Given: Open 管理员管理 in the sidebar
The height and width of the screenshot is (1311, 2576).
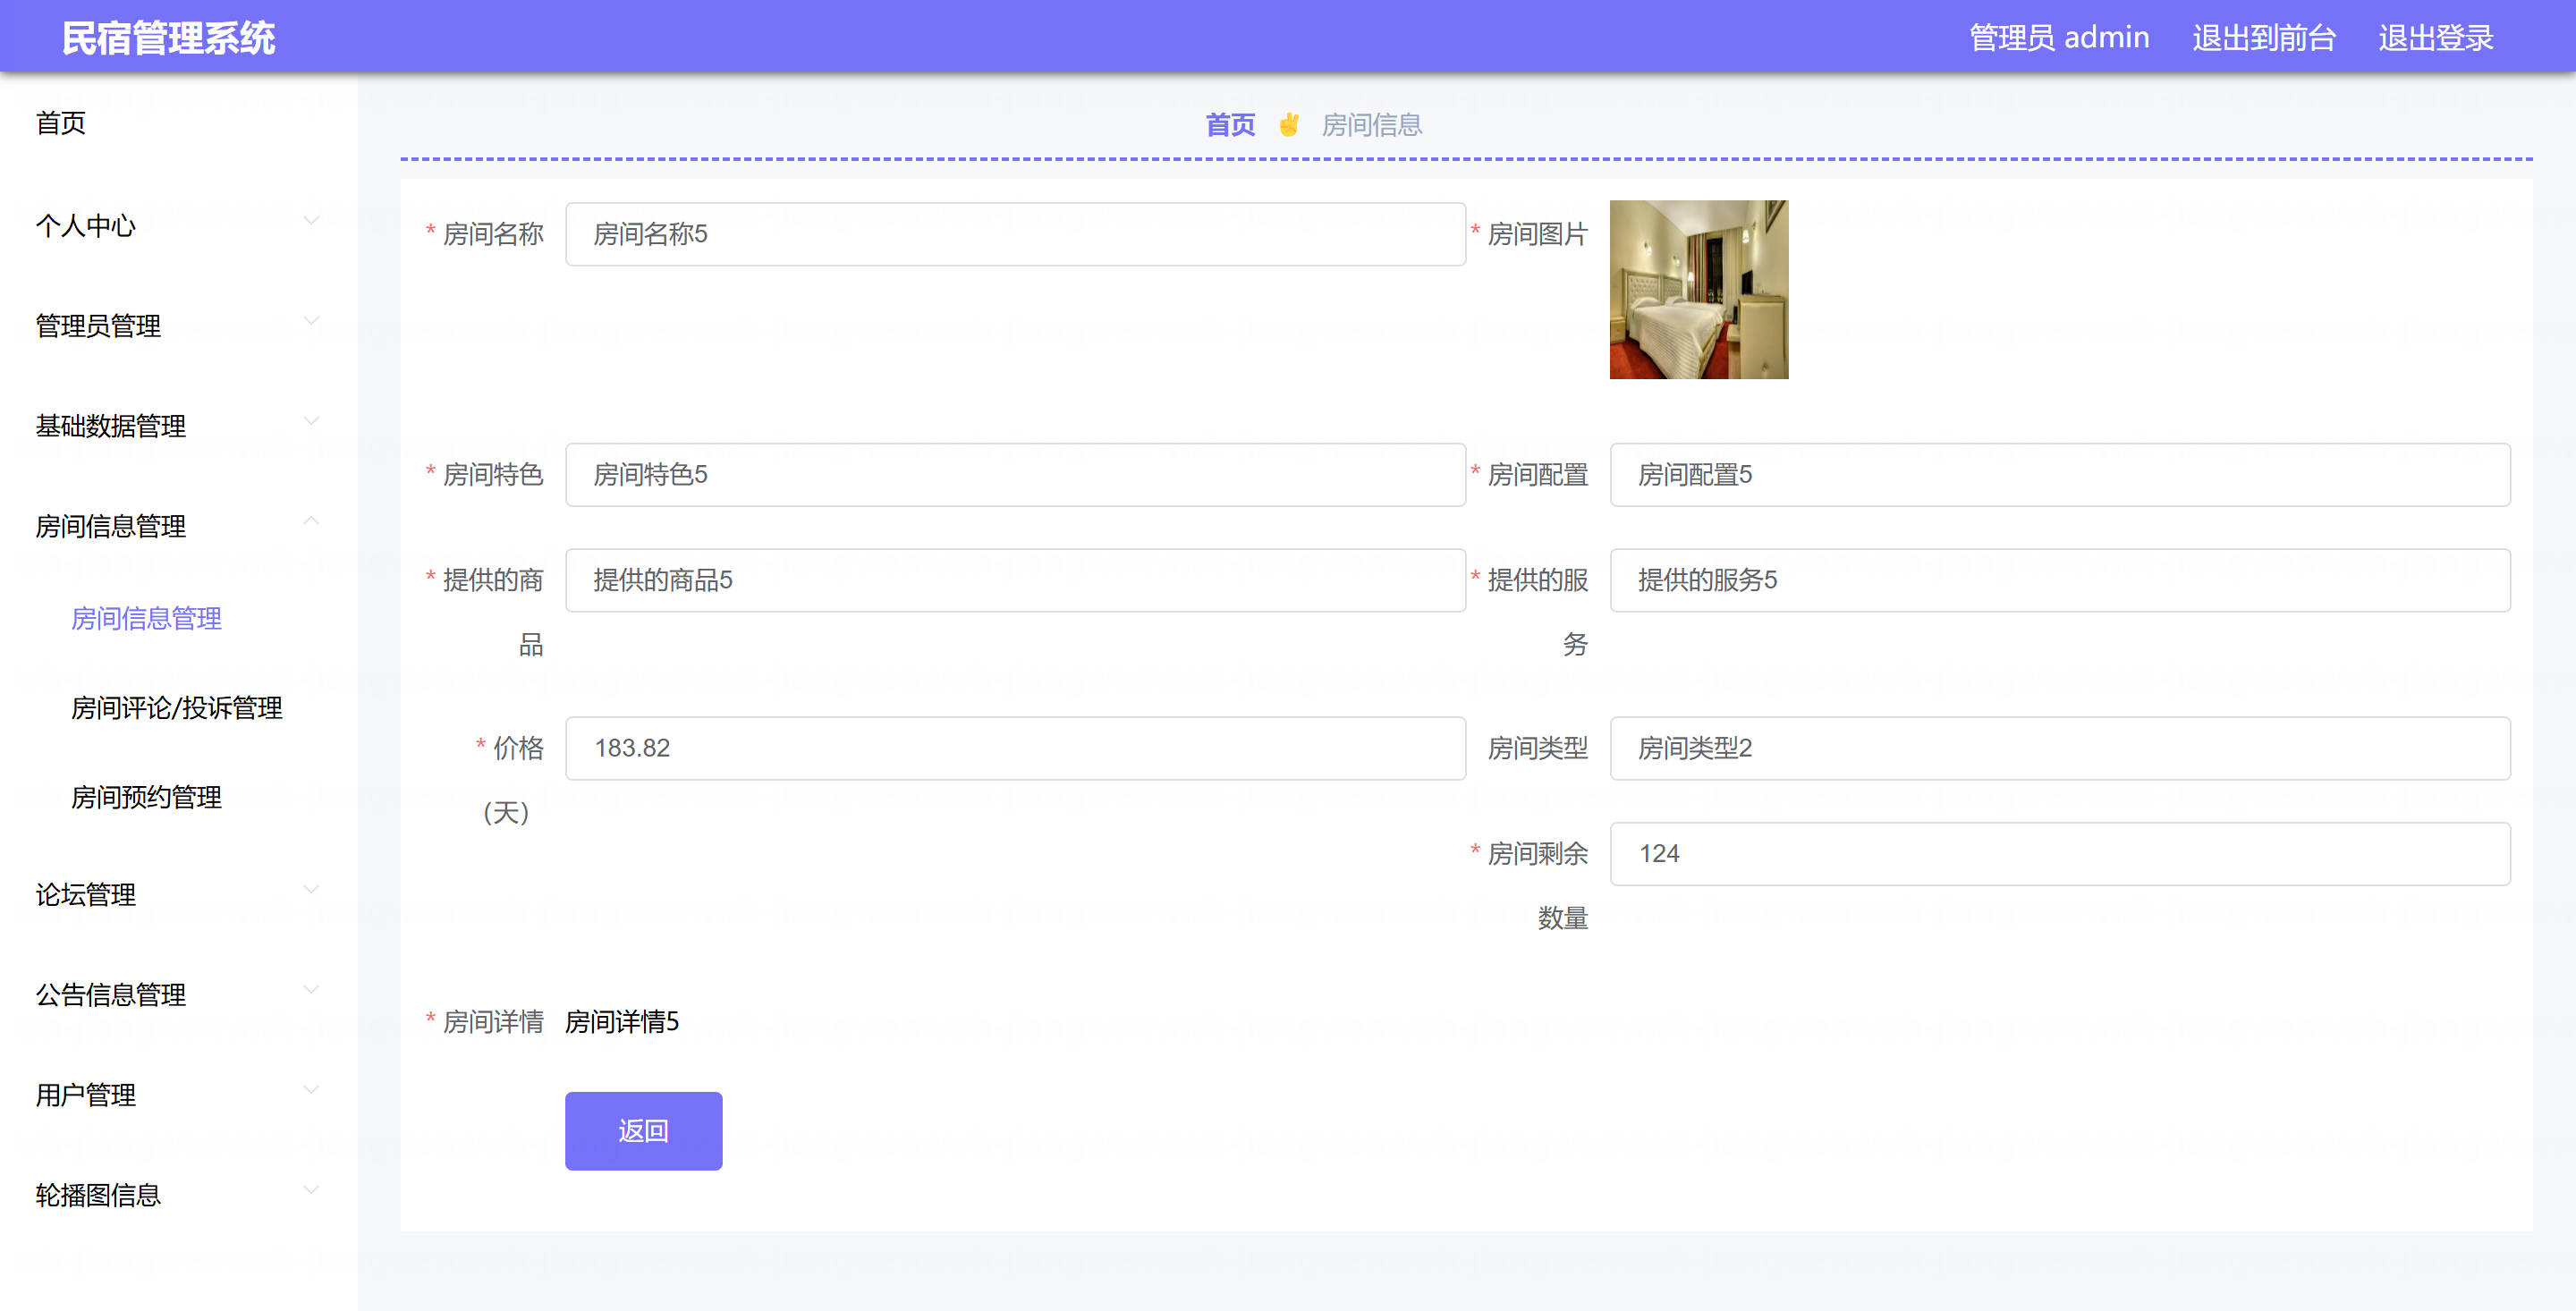Looking at the screenshot, I should tap(98, 326).
